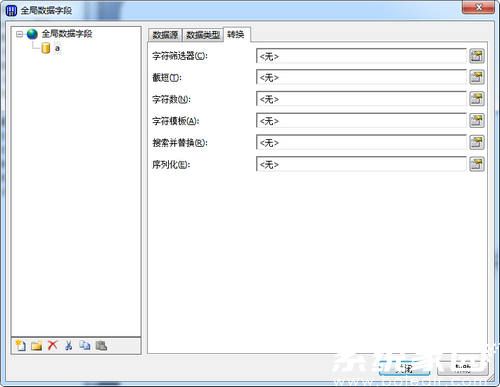Click the new folder icon

36,346
